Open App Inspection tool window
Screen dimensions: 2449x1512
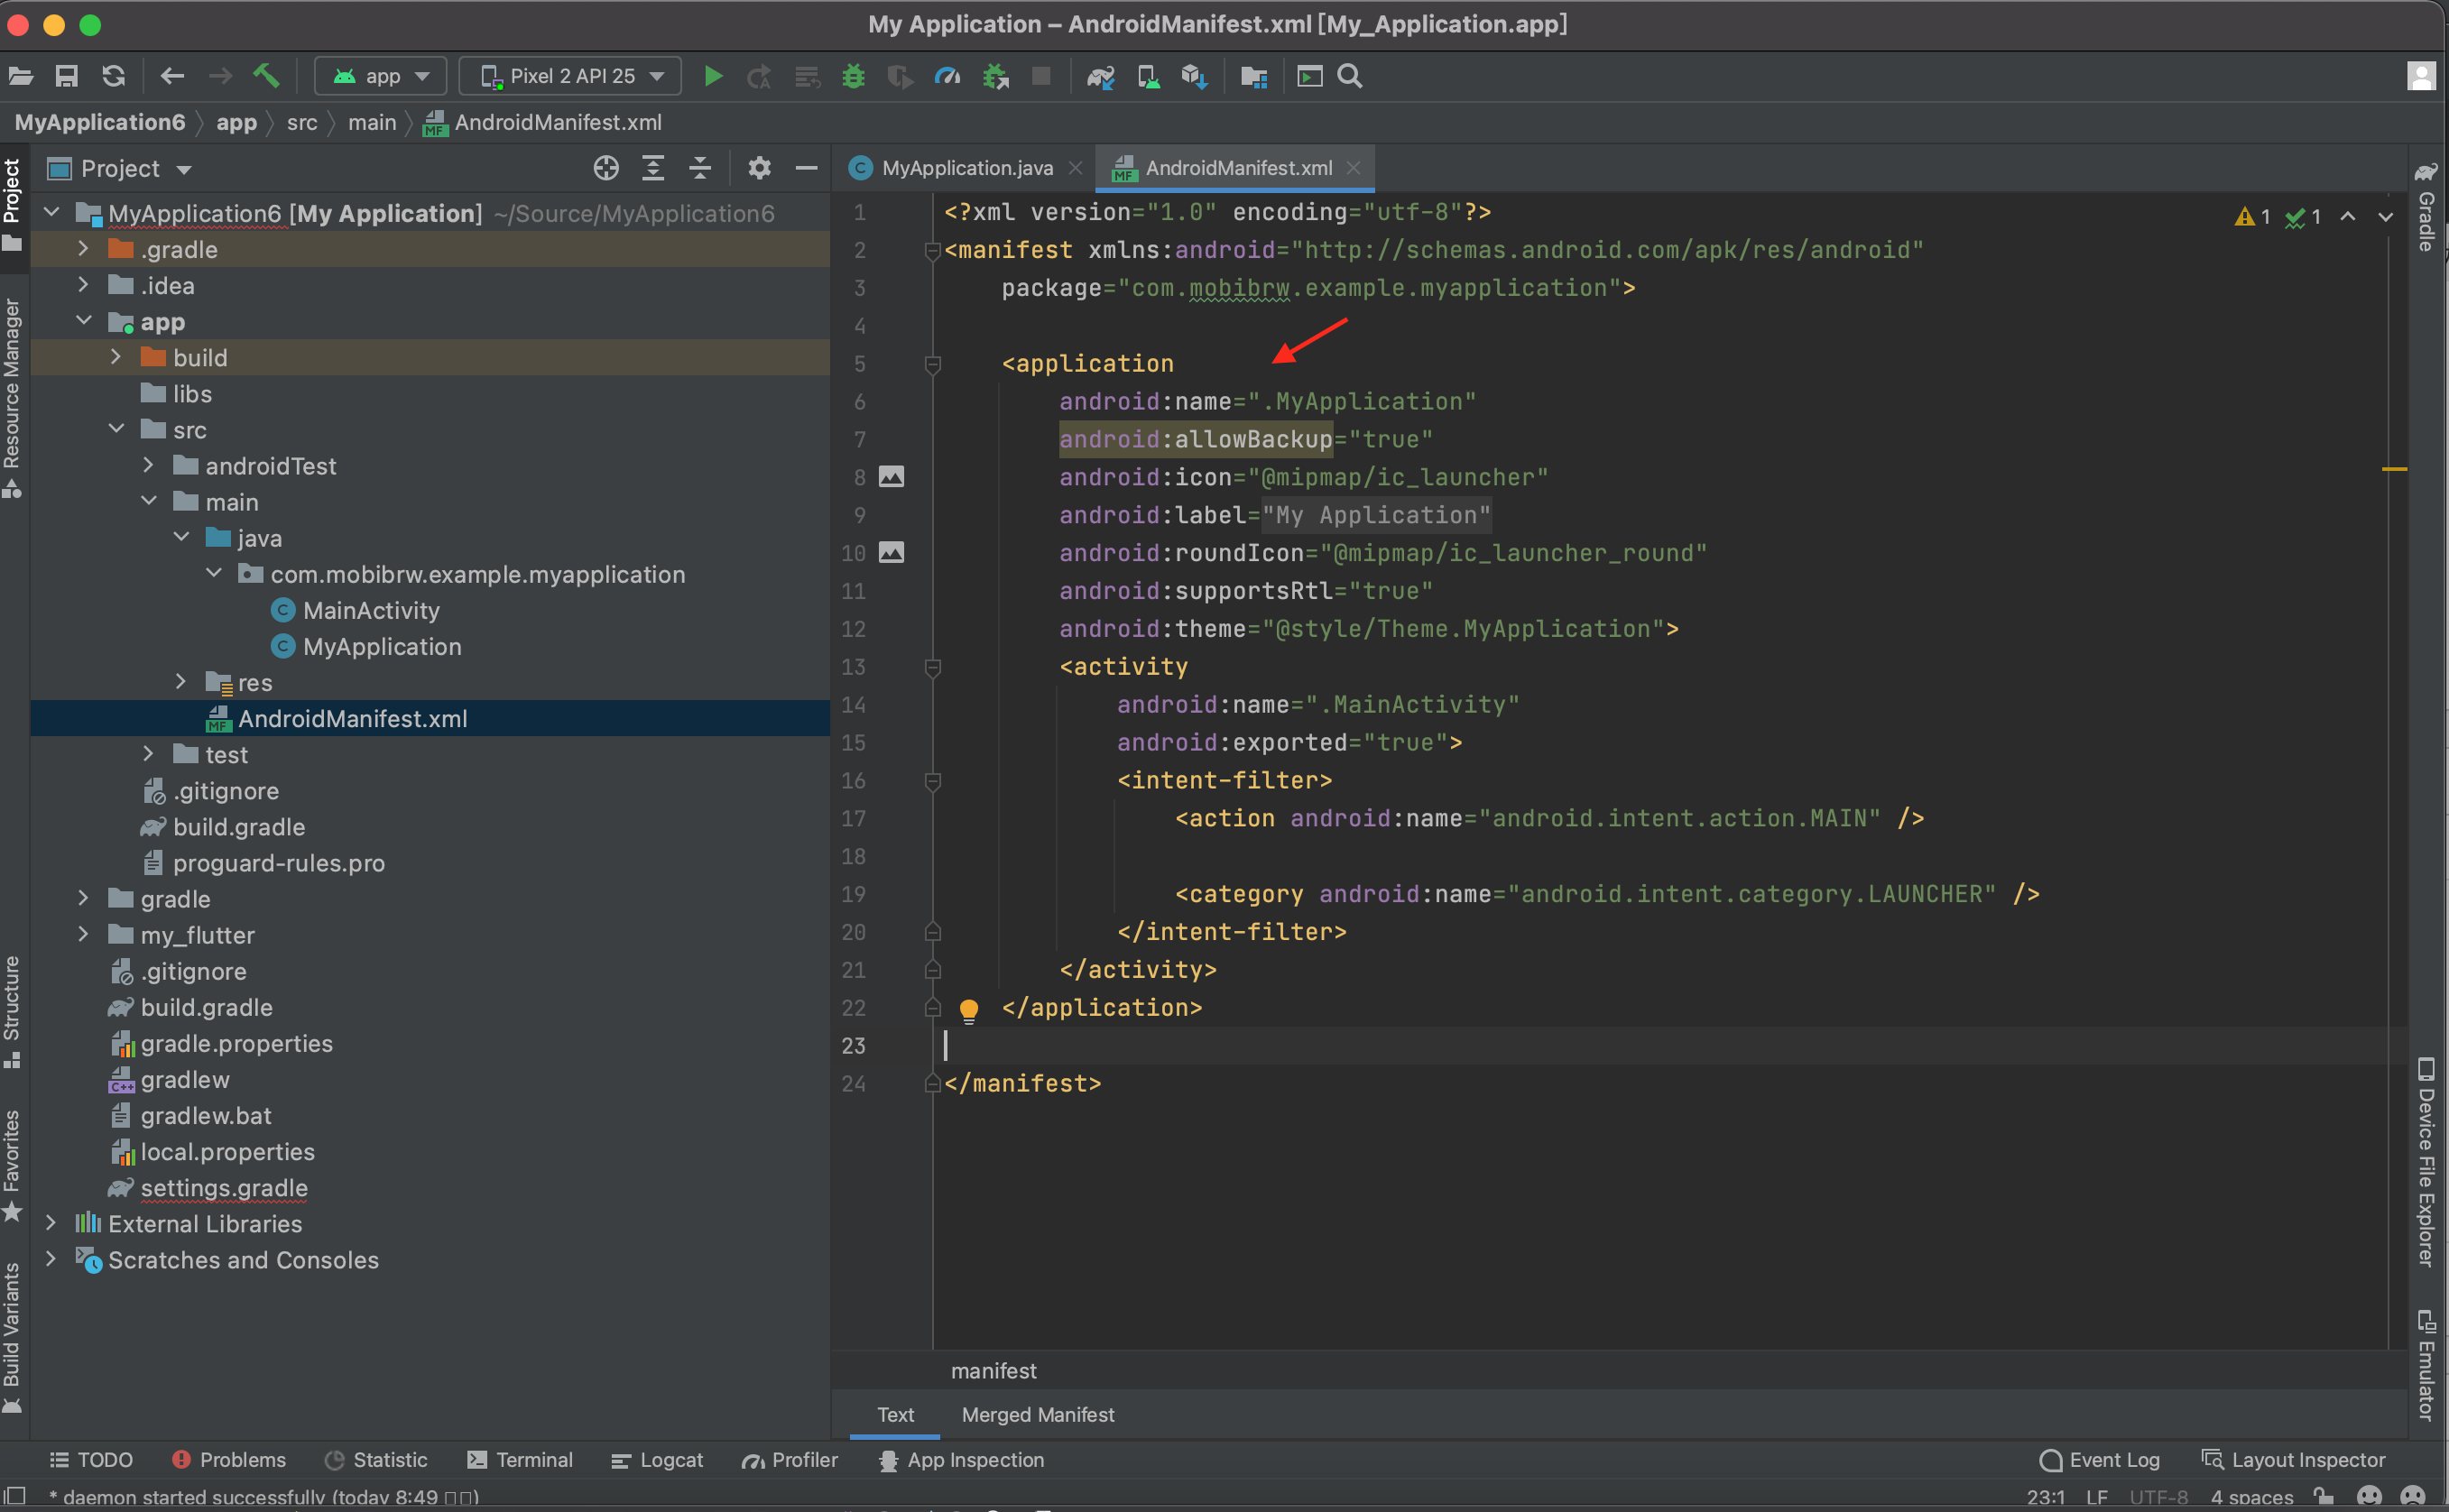pos(960,1460)
